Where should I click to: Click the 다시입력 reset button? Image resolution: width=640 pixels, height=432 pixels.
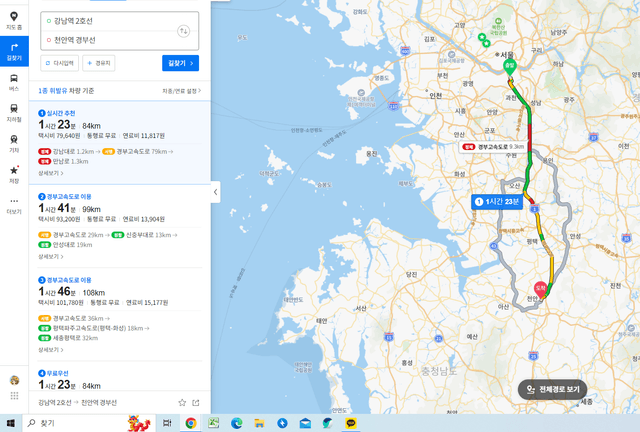coord(60,63)
